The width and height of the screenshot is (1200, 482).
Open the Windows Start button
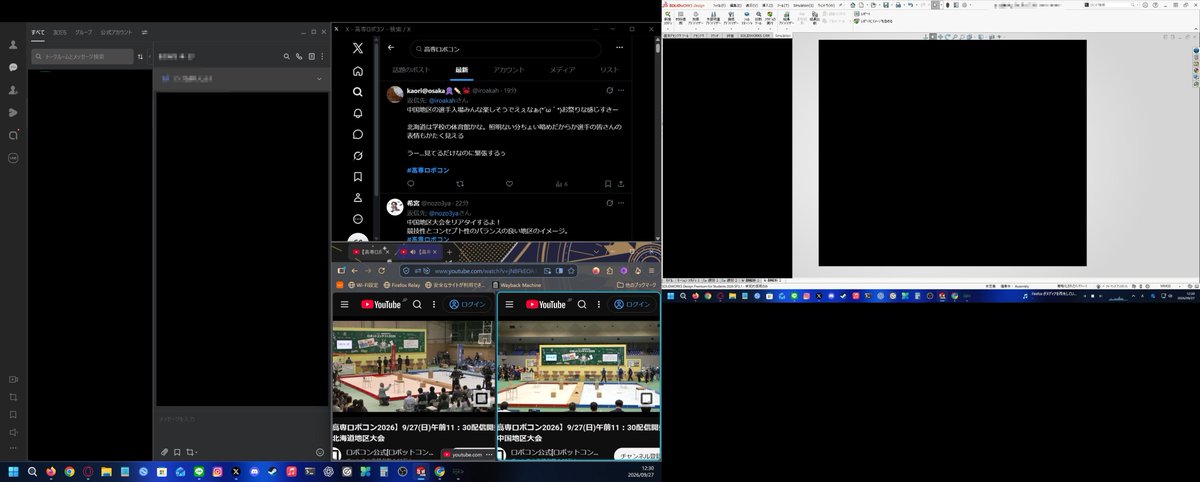click(x=13, y=471)
